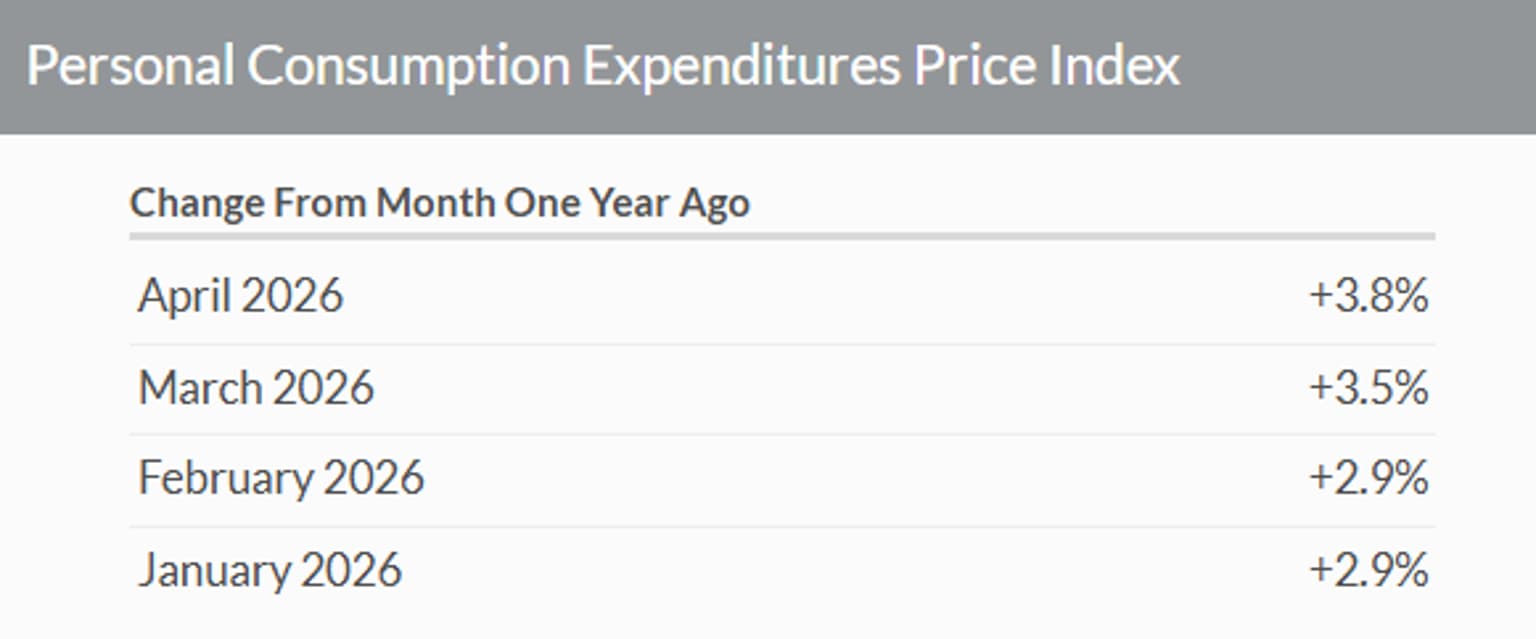Click the year 2026 in the April row
The width and height of the screenshot is (1536, 639).
(293, 296)
